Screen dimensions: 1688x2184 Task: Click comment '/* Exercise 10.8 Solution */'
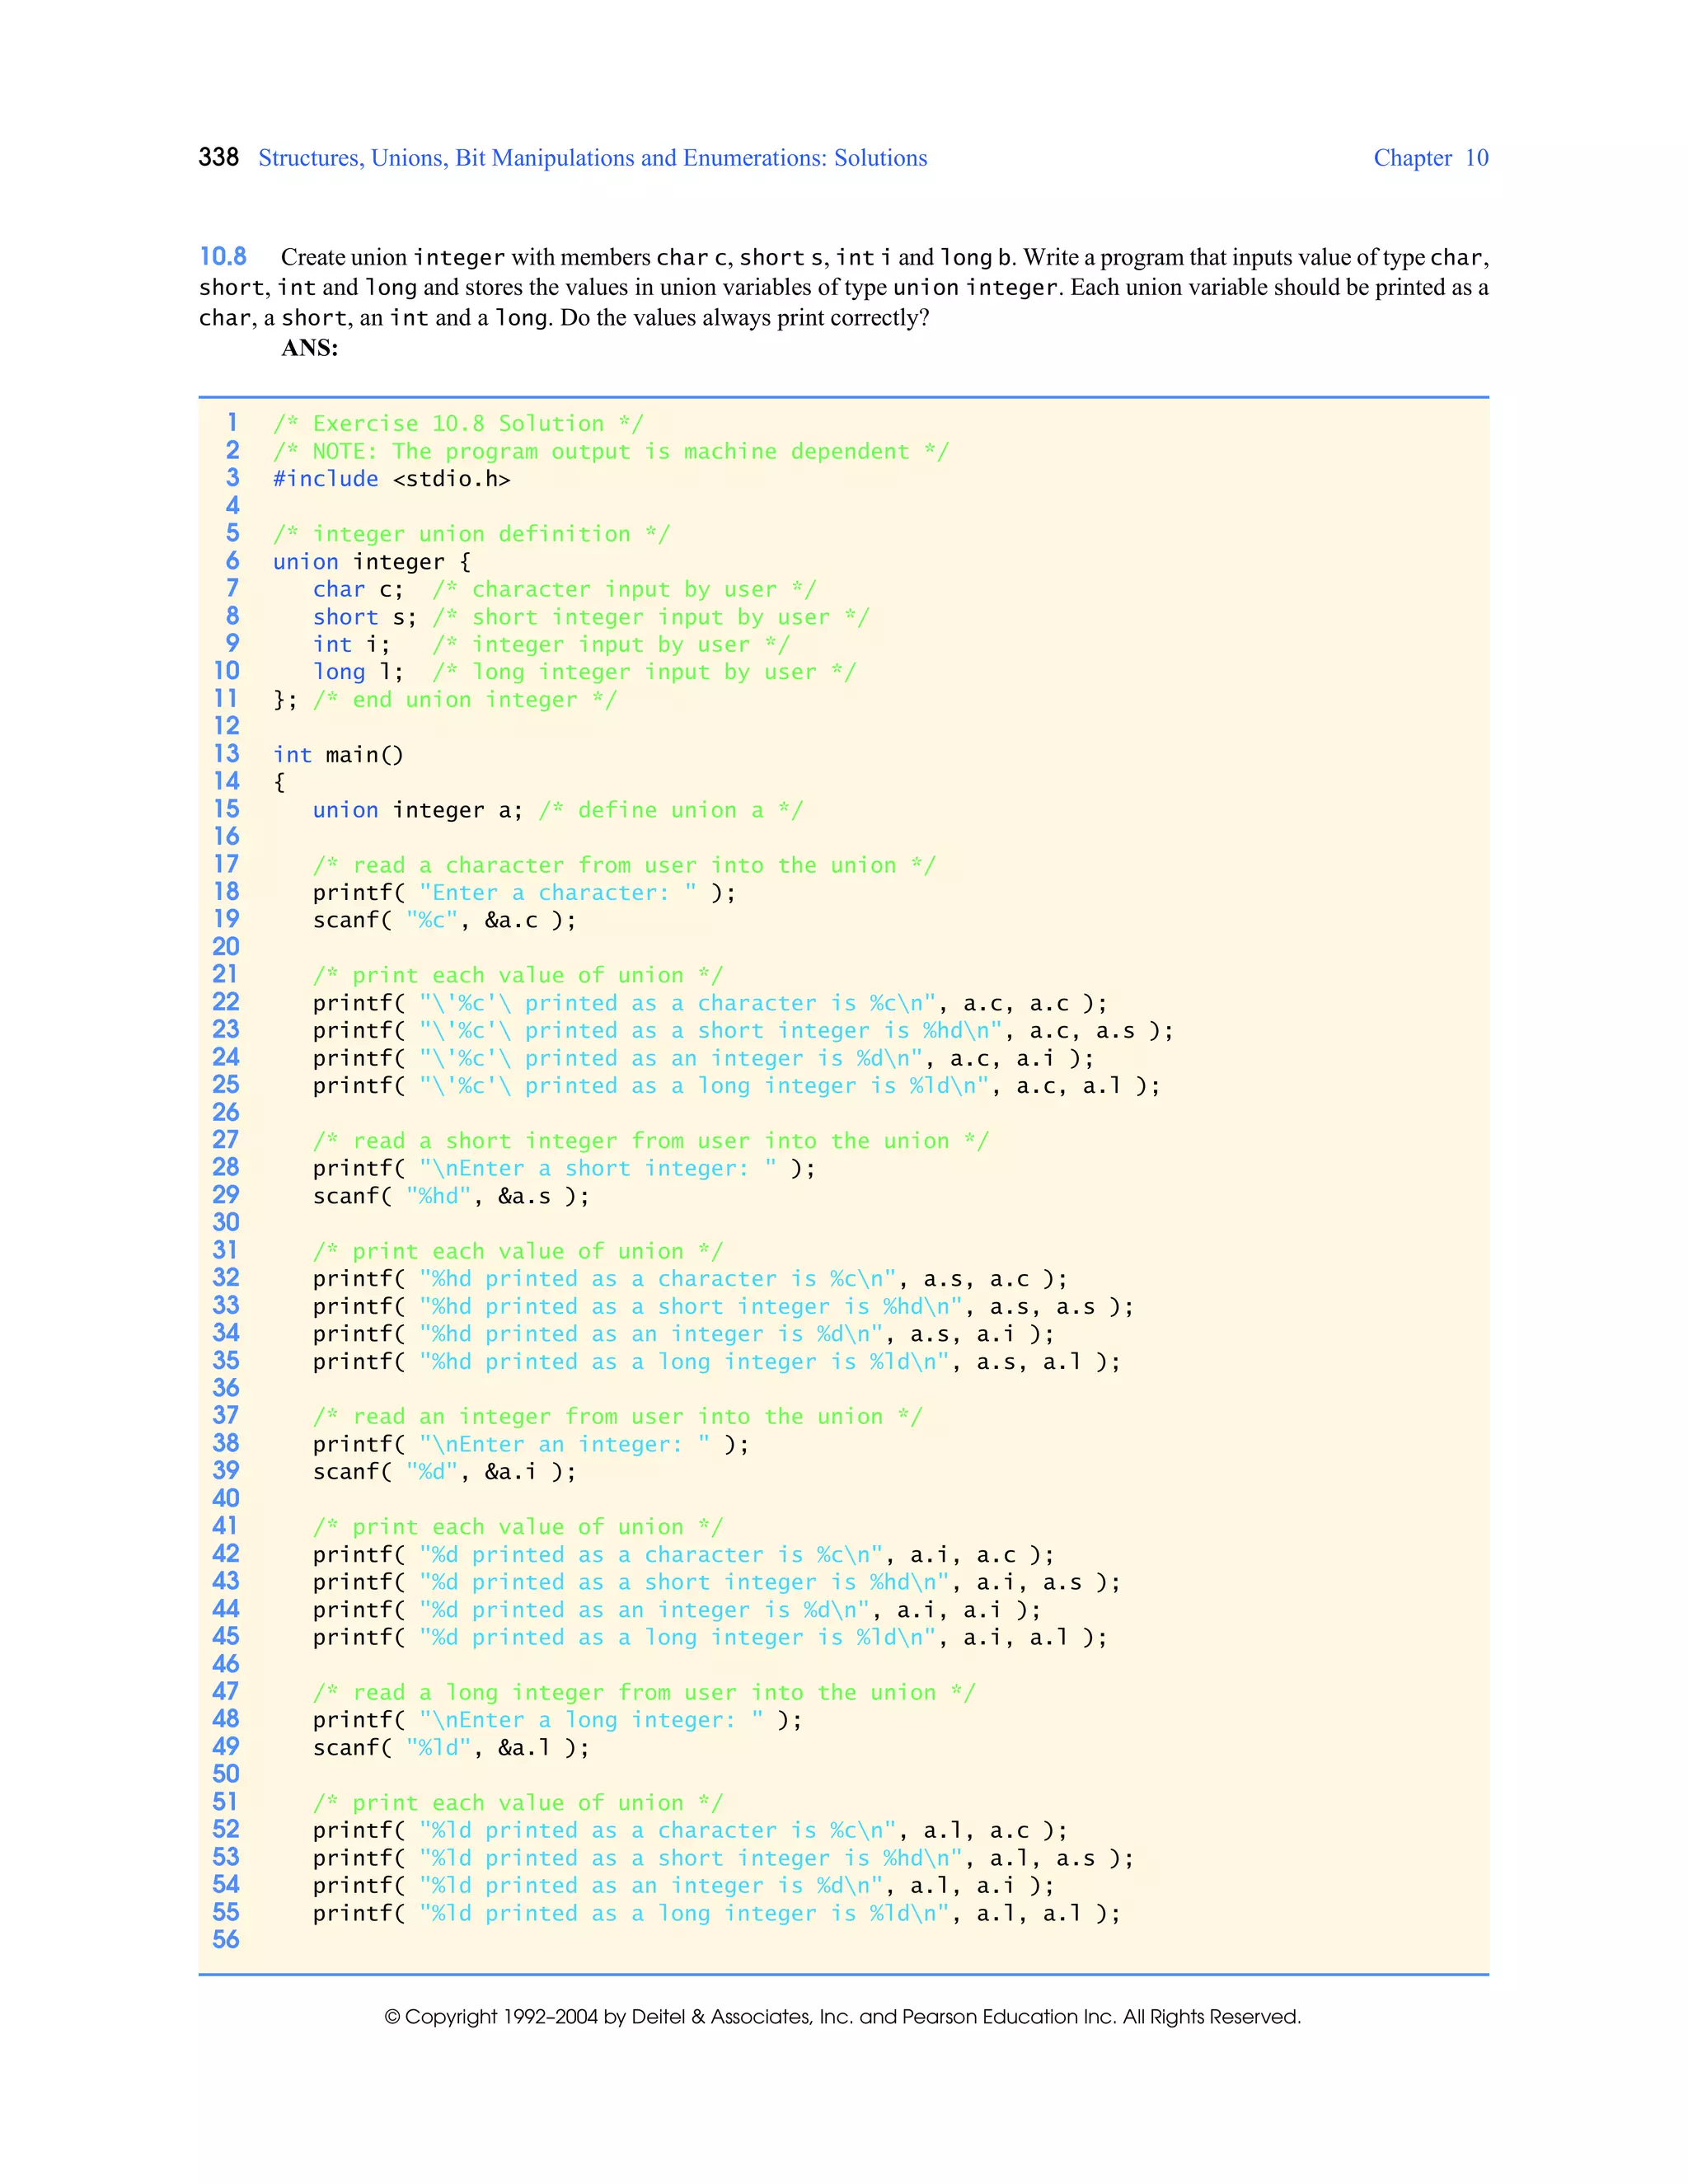[459, 423]
